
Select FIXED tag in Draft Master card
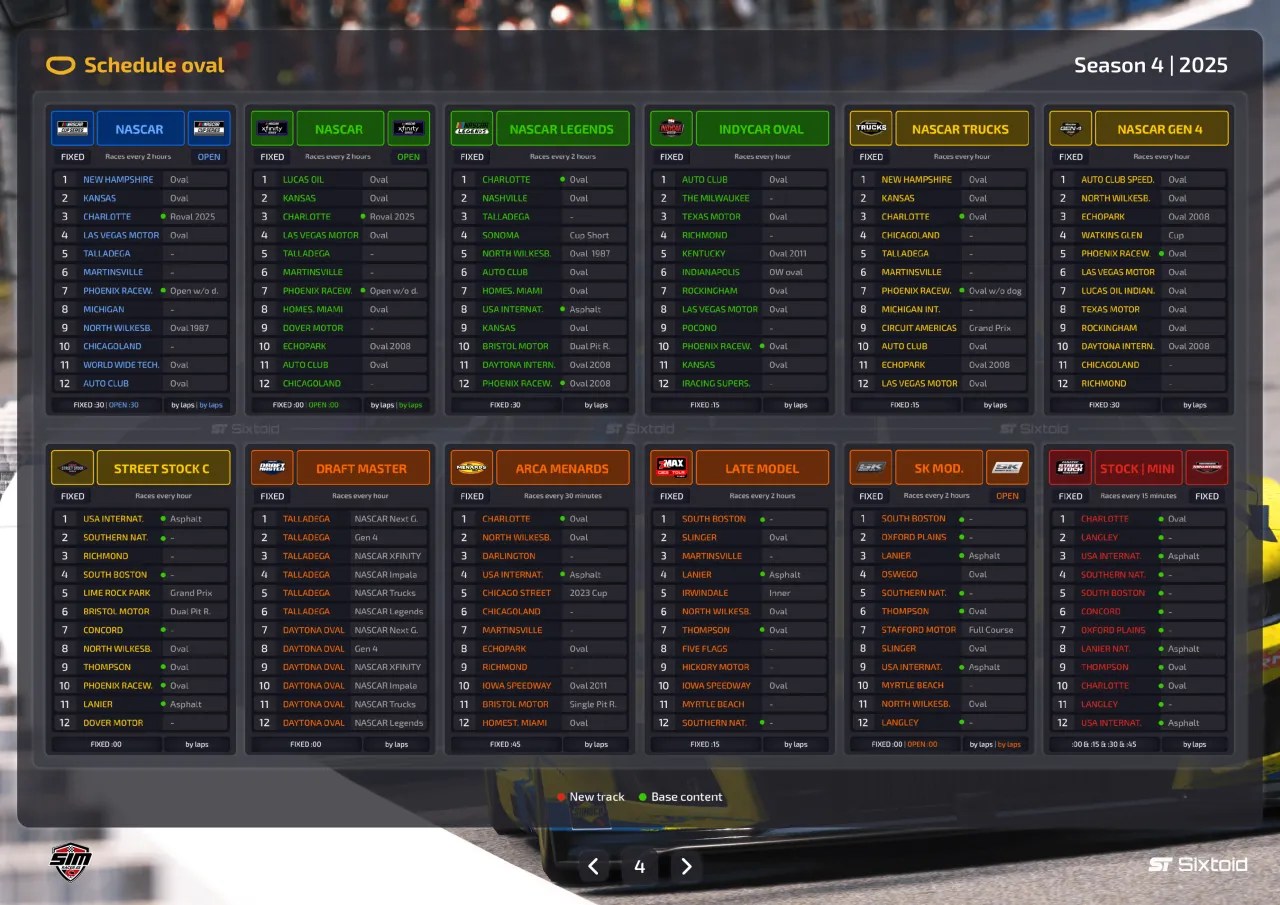click(272, 496)
